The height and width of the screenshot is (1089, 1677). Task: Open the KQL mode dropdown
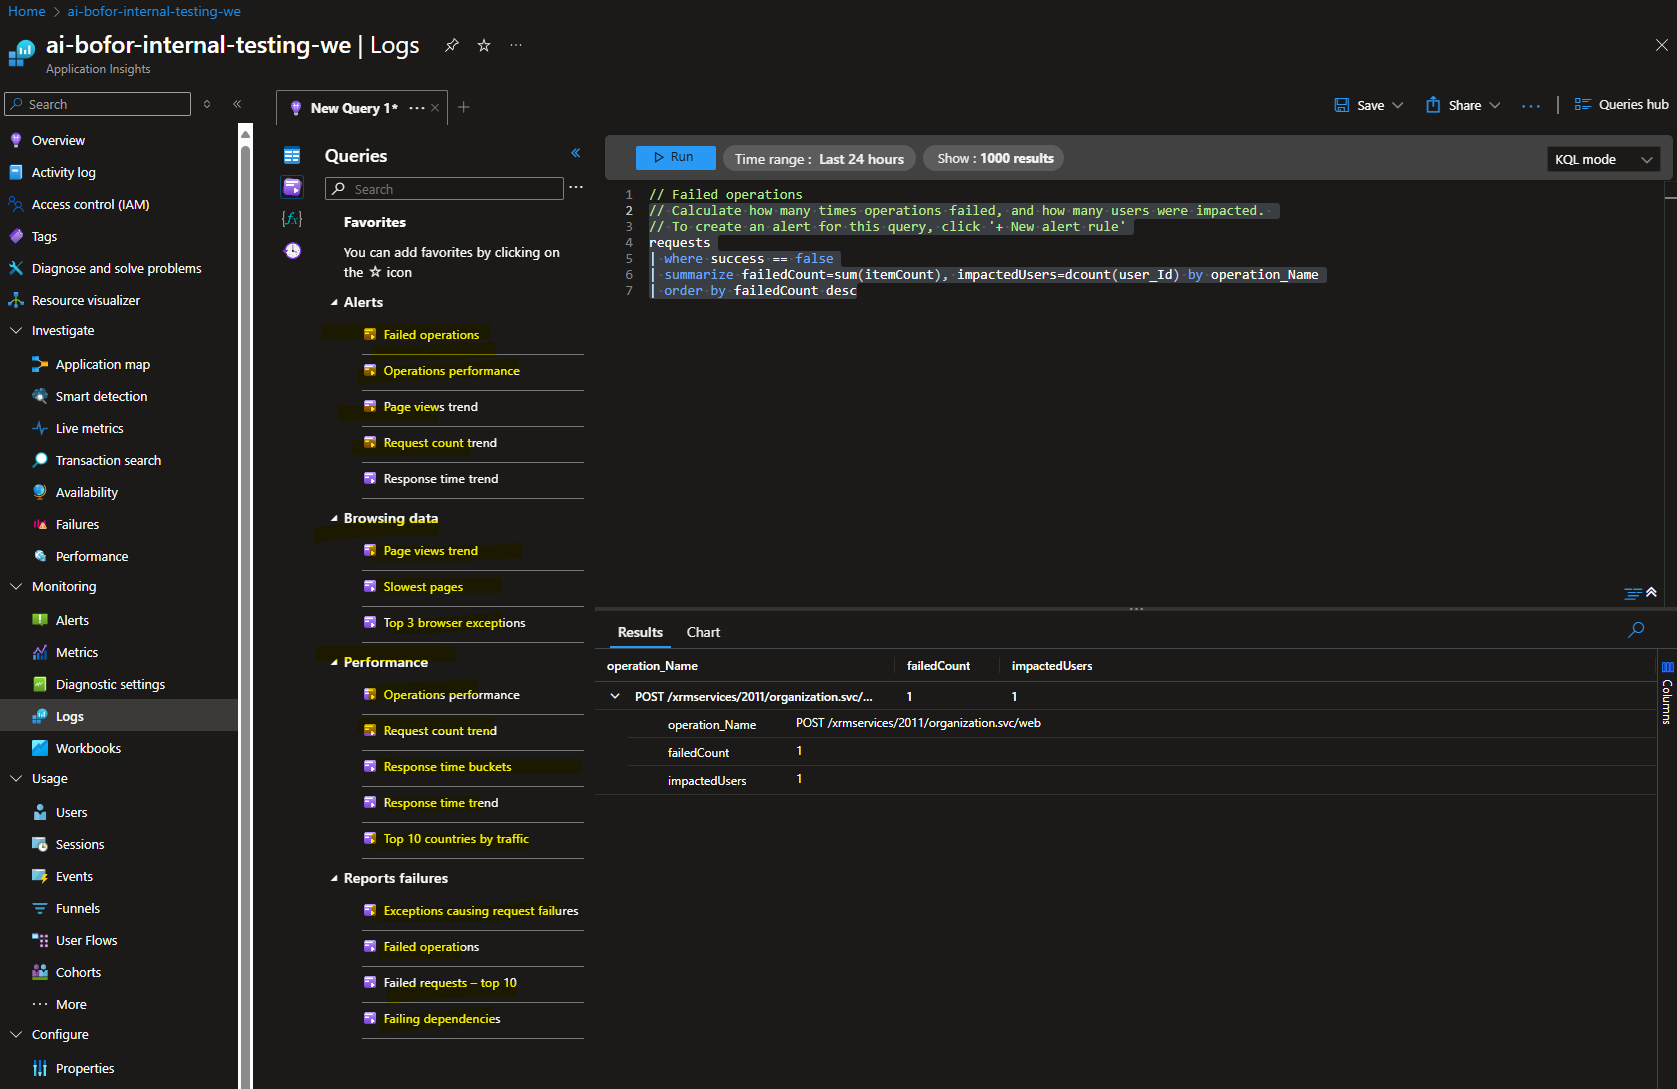[1603, 159]
